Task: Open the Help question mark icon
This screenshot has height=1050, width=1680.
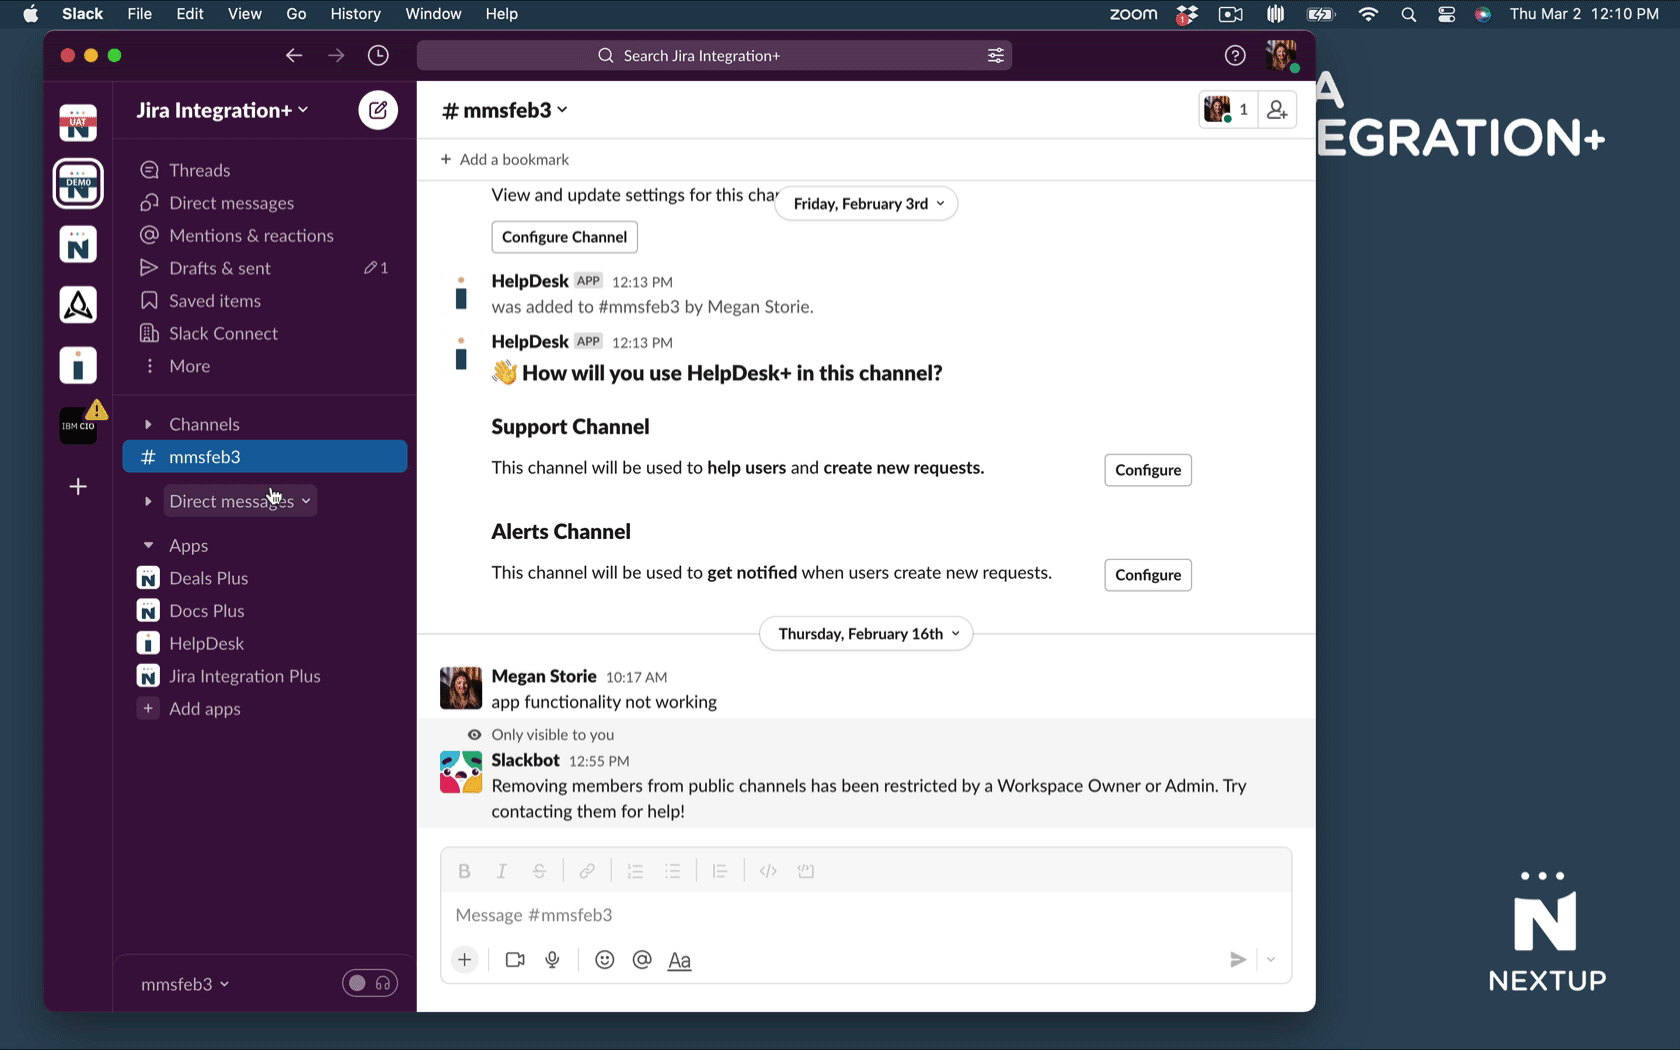Action: (1235, 56)
